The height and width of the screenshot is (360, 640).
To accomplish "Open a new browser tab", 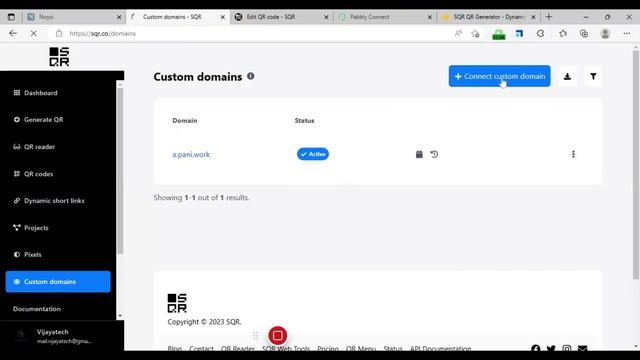I will 549,17.
